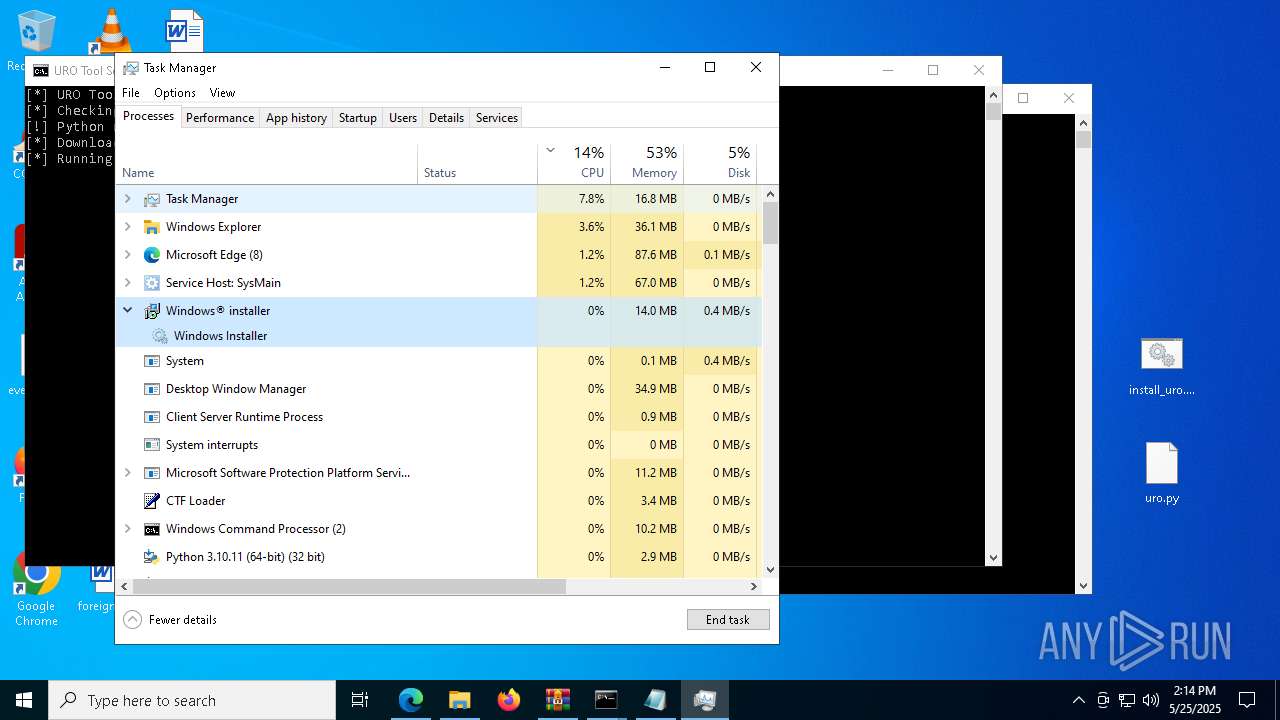This screenshot has height=720, width=1280.
Task: Click the Task Manager process row icon
Action: (152, 199)
